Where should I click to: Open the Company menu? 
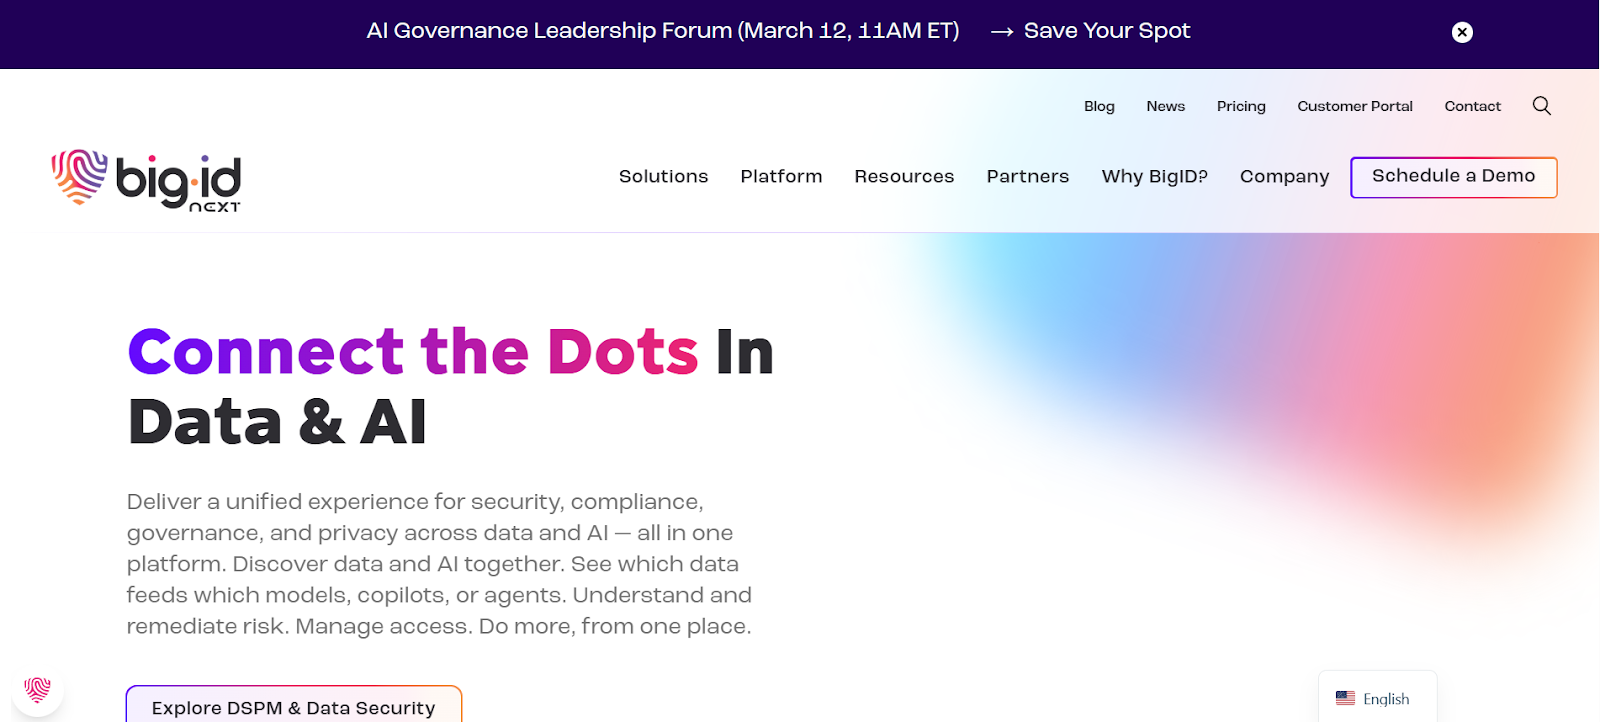1284,177
